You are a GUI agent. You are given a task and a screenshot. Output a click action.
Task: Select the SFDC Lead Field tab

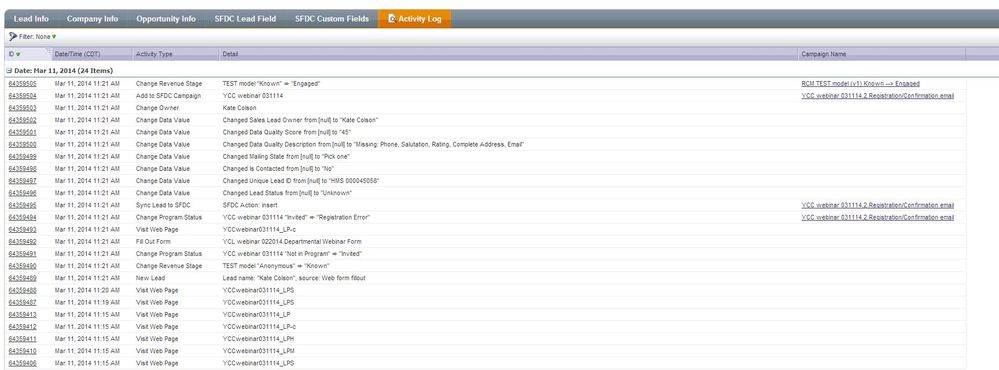pos(245,19)
